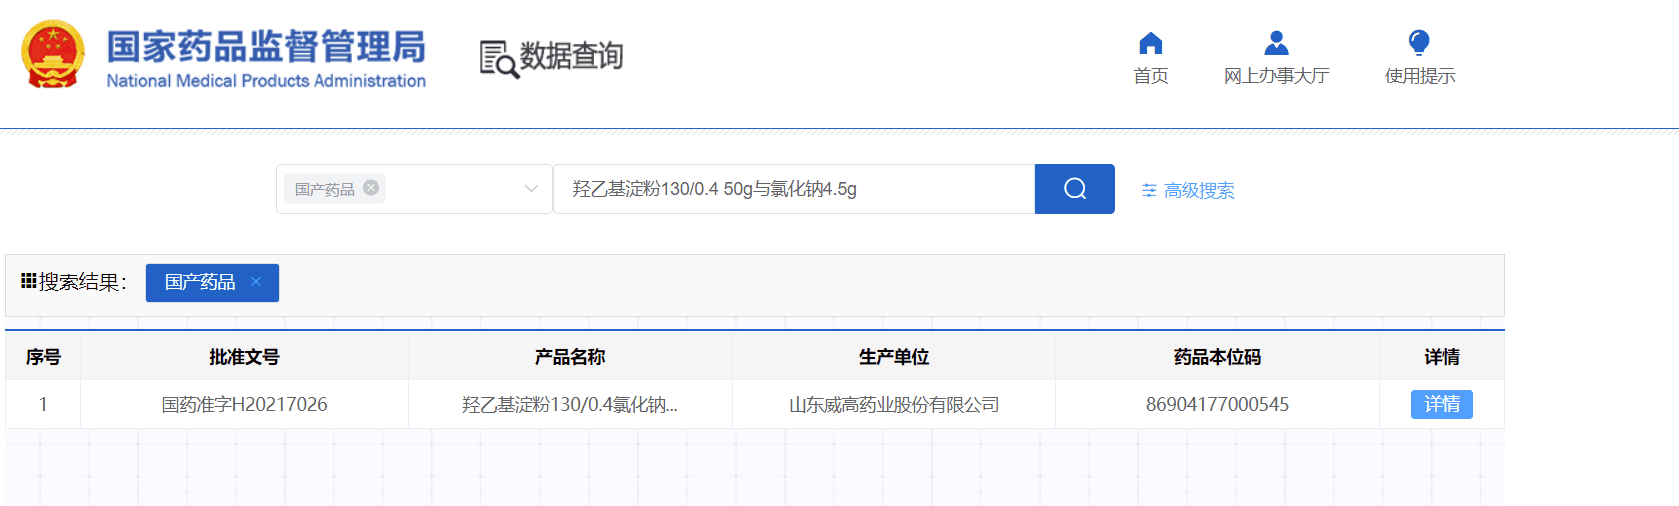Go to 首页 in the top navigation
The image size is (1679, 506).
(x=1151, y=76)
